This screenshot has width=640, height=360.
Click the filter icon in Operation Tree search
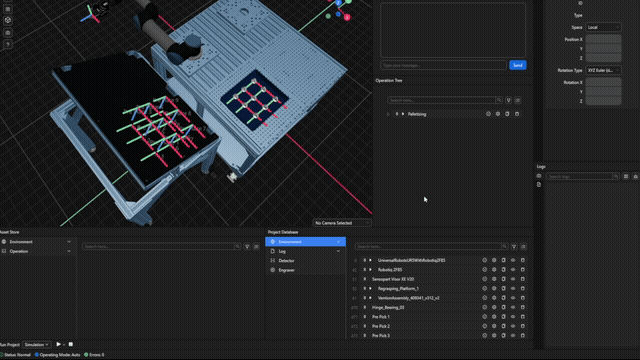[509, 100]
